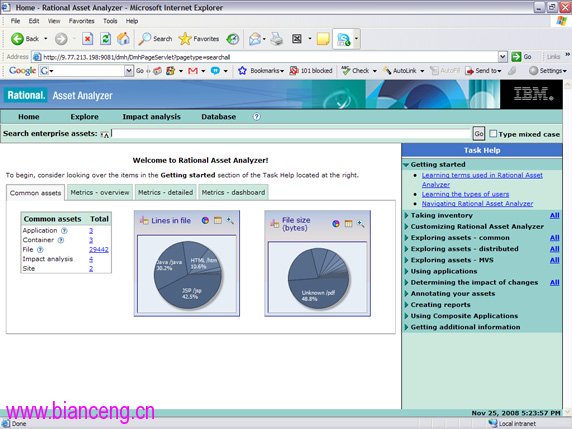The height and width of the screenshot is (429, 572).
Task: Click help icon beside Container row
Action: click(61, 240)
